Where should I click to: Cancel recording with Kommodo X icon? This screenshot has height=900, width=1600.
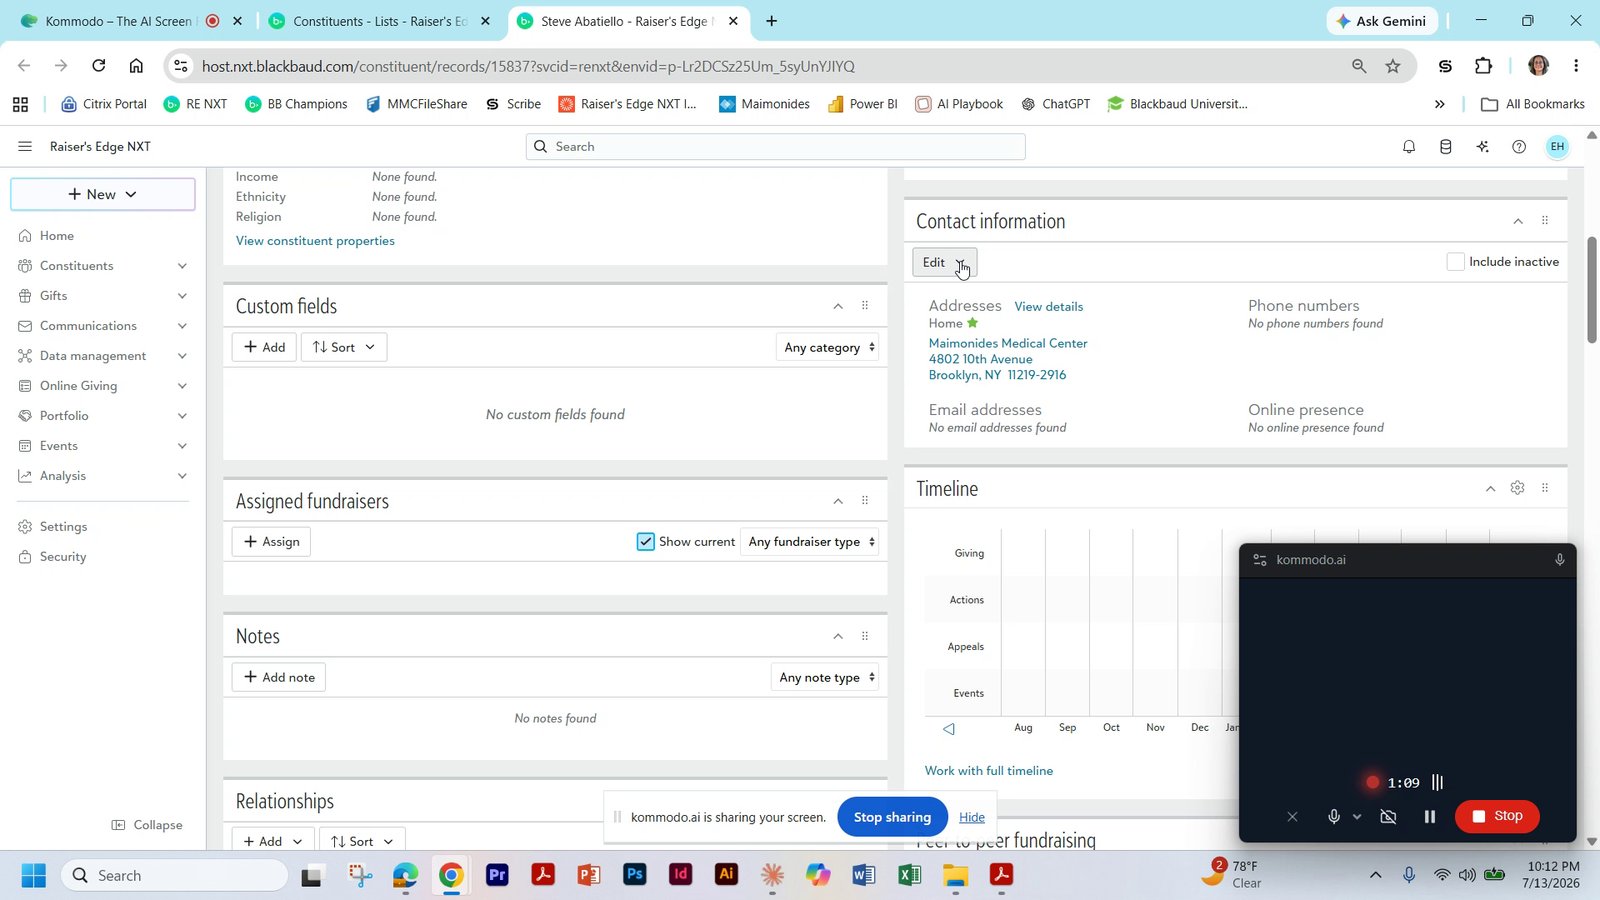pos(1292,817)
